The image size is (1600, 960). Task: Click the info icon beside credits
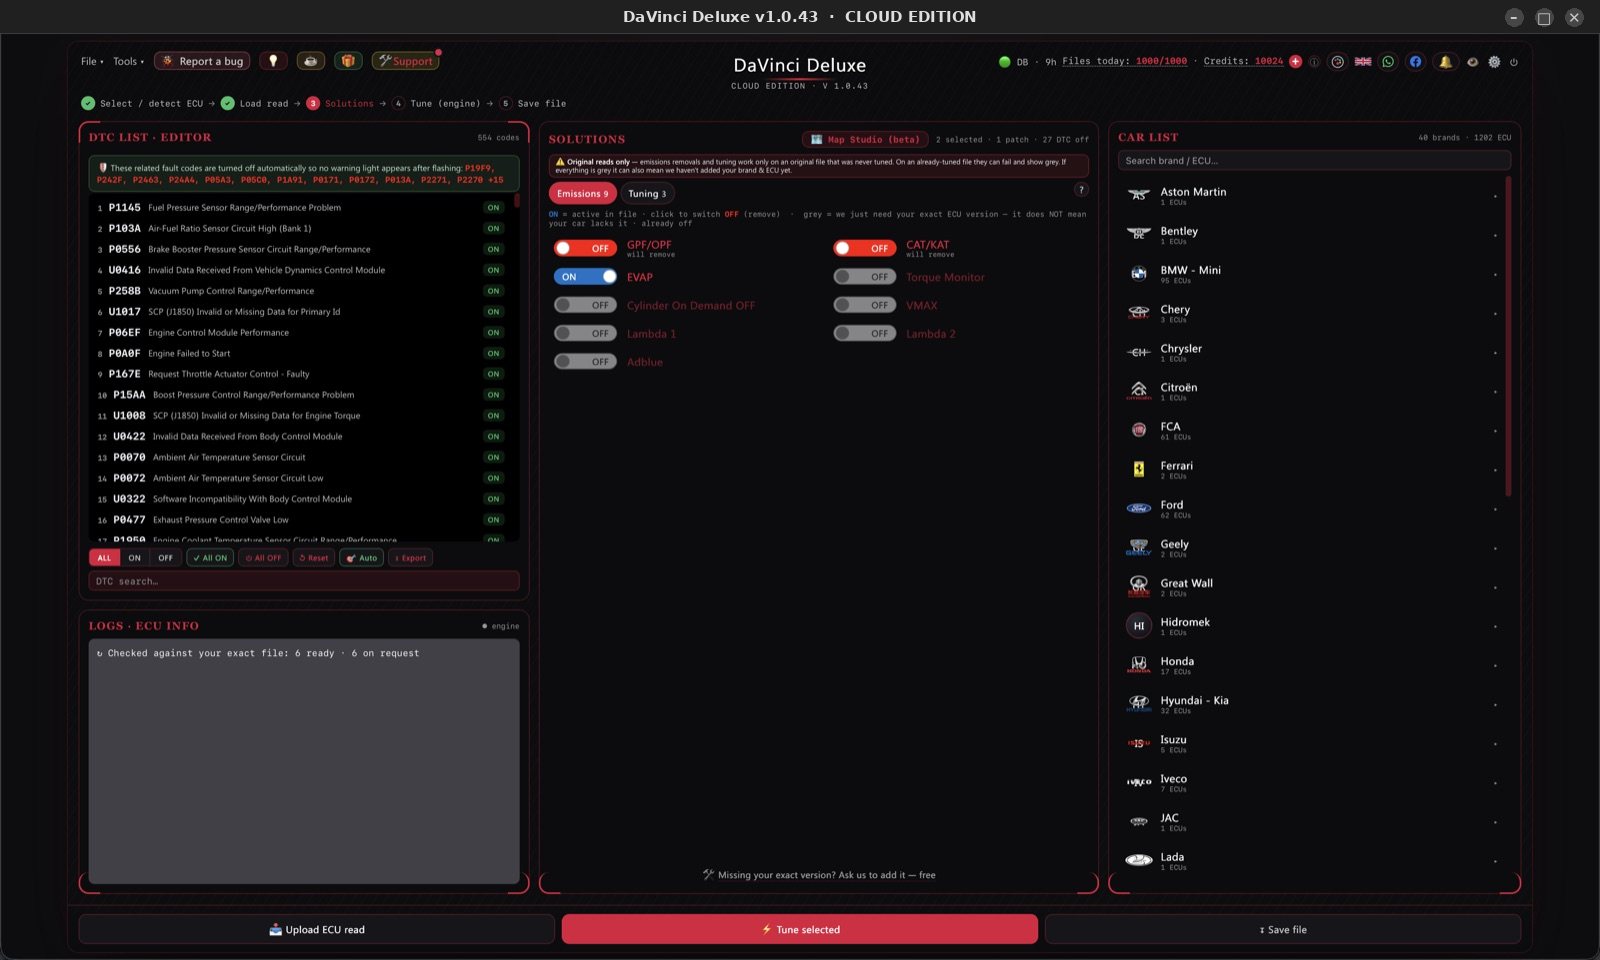[x=1314, y=62]
